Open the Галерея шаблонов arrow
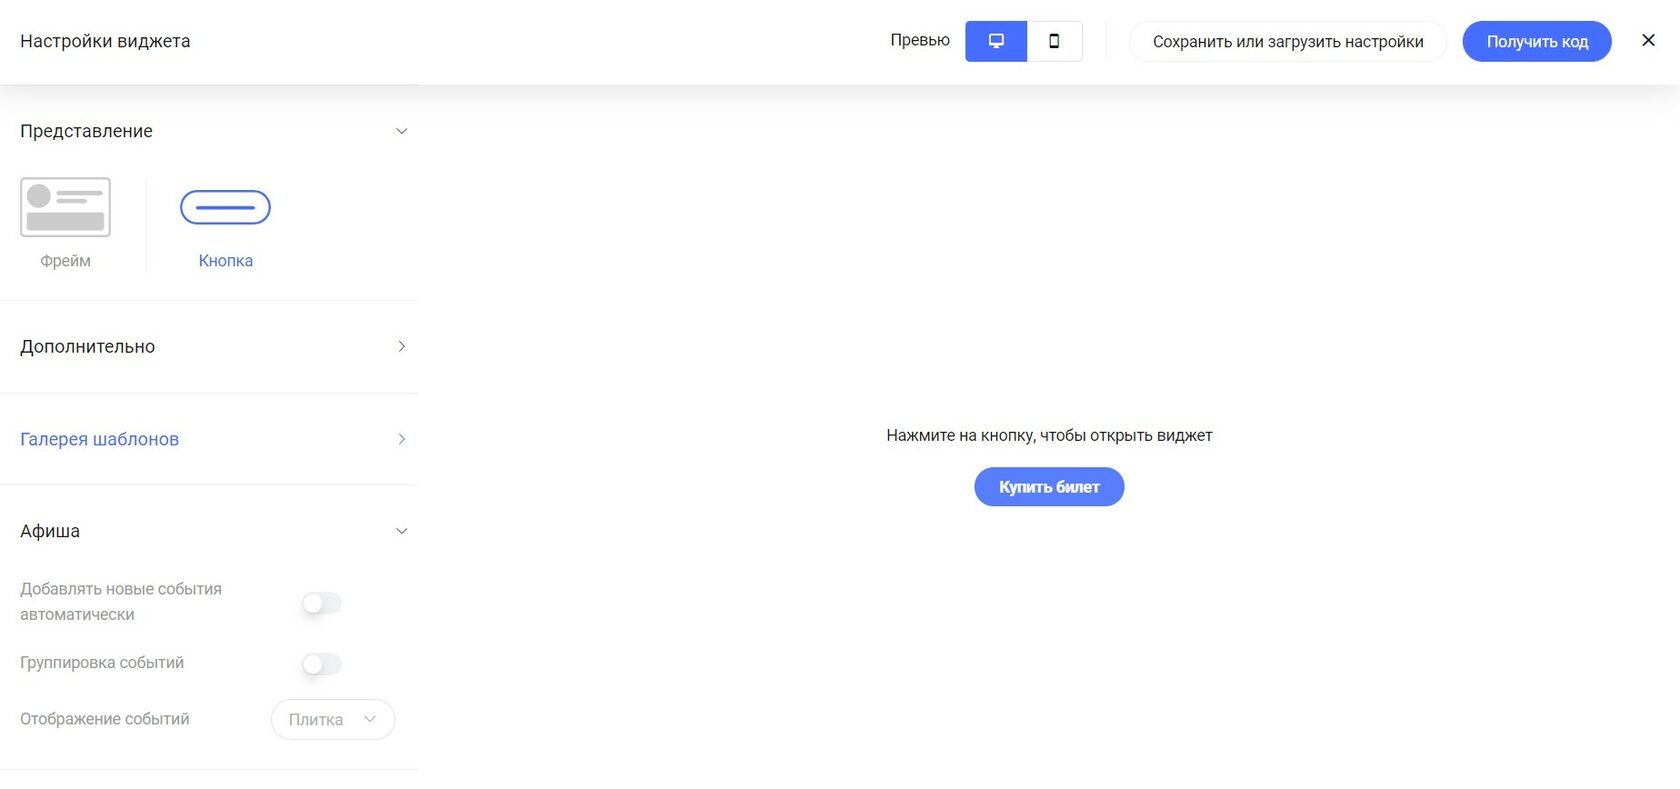This screenshot has height=789, width=1680. pyautogui.click(x=402, y=439)
